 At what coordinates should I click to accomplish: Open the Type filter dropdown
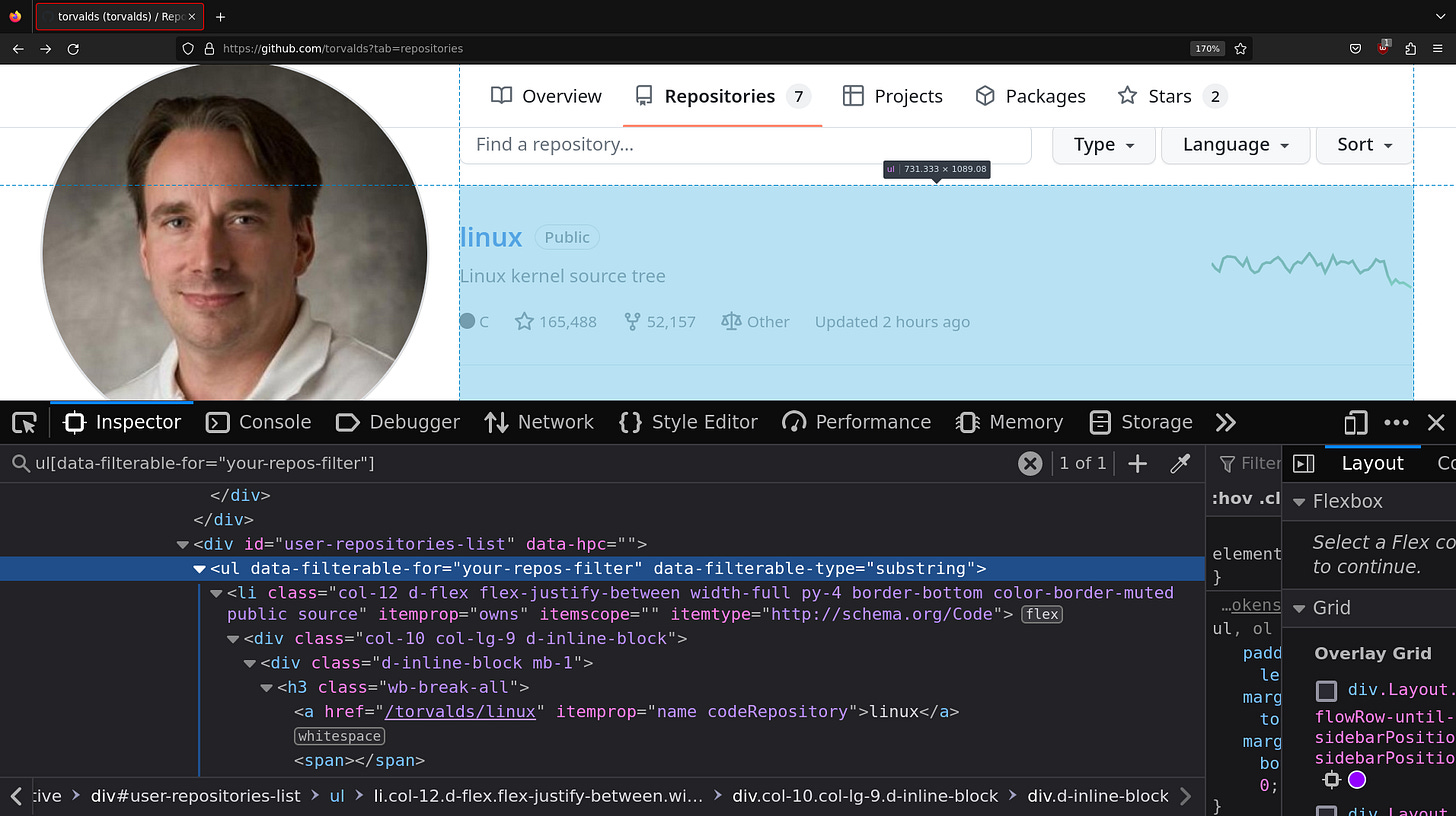coord(1103,144)
